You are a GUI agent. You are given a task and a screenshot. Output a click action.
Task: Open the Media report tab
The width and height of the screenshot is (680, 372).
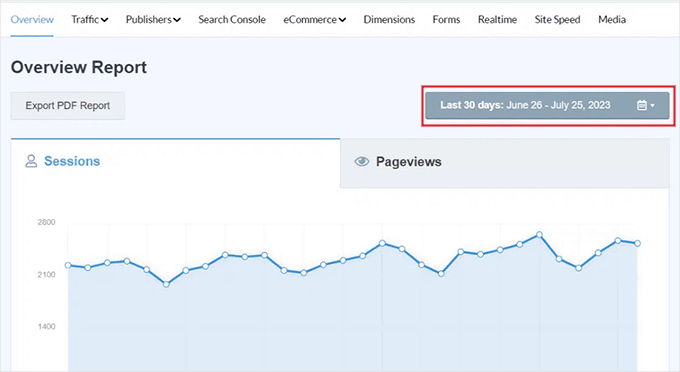pos(612,20)
